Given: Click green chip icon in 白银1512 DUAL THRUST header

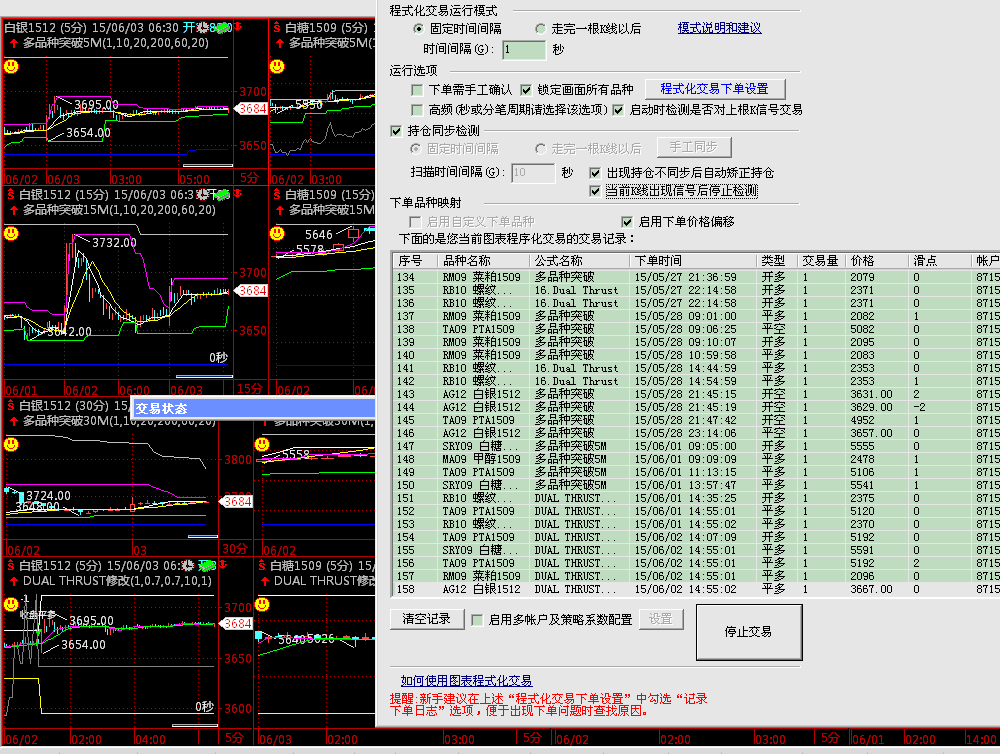Looking at the screenshot, I should [207, 566].
